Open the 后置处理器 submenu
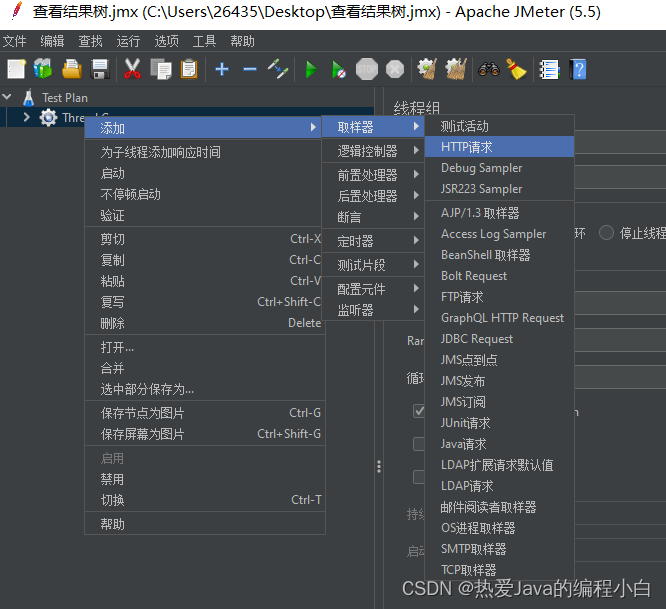Screen dimensions: 666x609 pyautogui.click(x=373, y=196)
